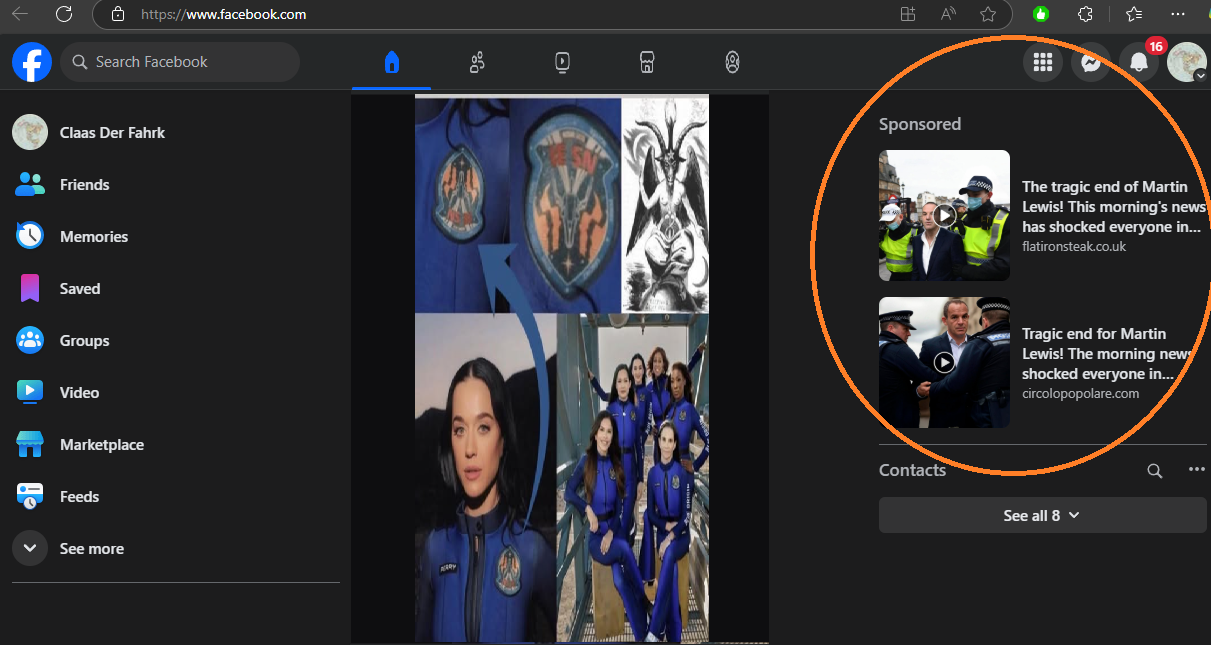This screenshot has height=645, width=1211.
Task: Open Memories from the sidebar
Action: [x=93, y=236]
